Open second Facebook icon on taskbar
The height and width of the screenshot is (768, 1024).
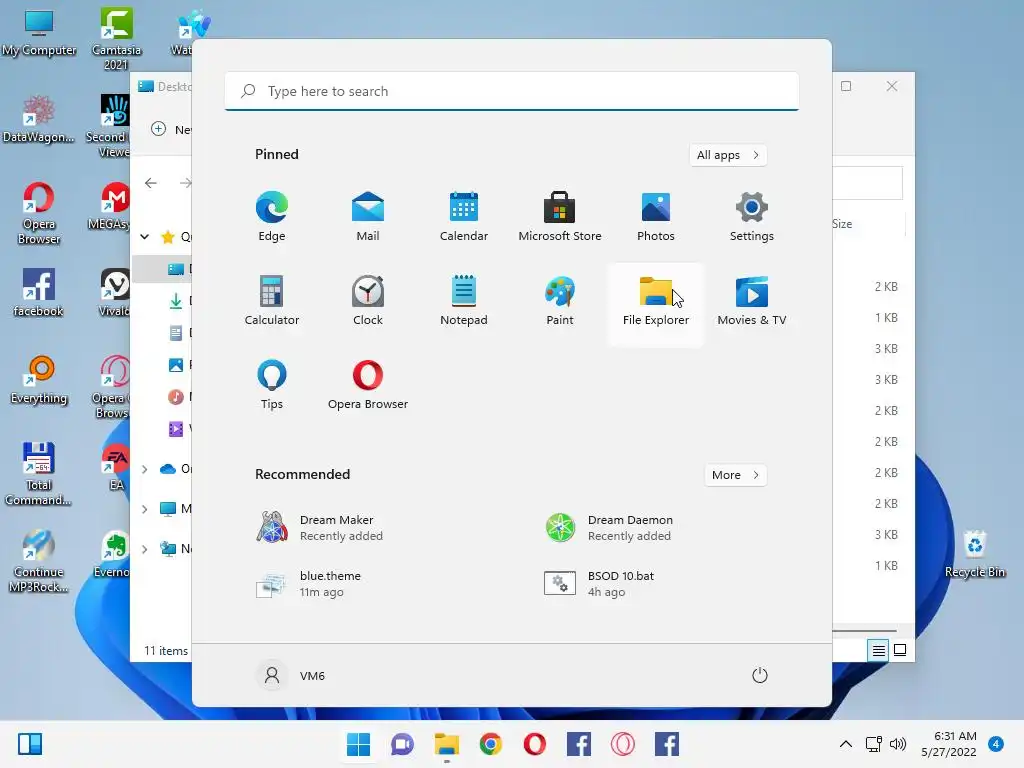pos(667,744)
